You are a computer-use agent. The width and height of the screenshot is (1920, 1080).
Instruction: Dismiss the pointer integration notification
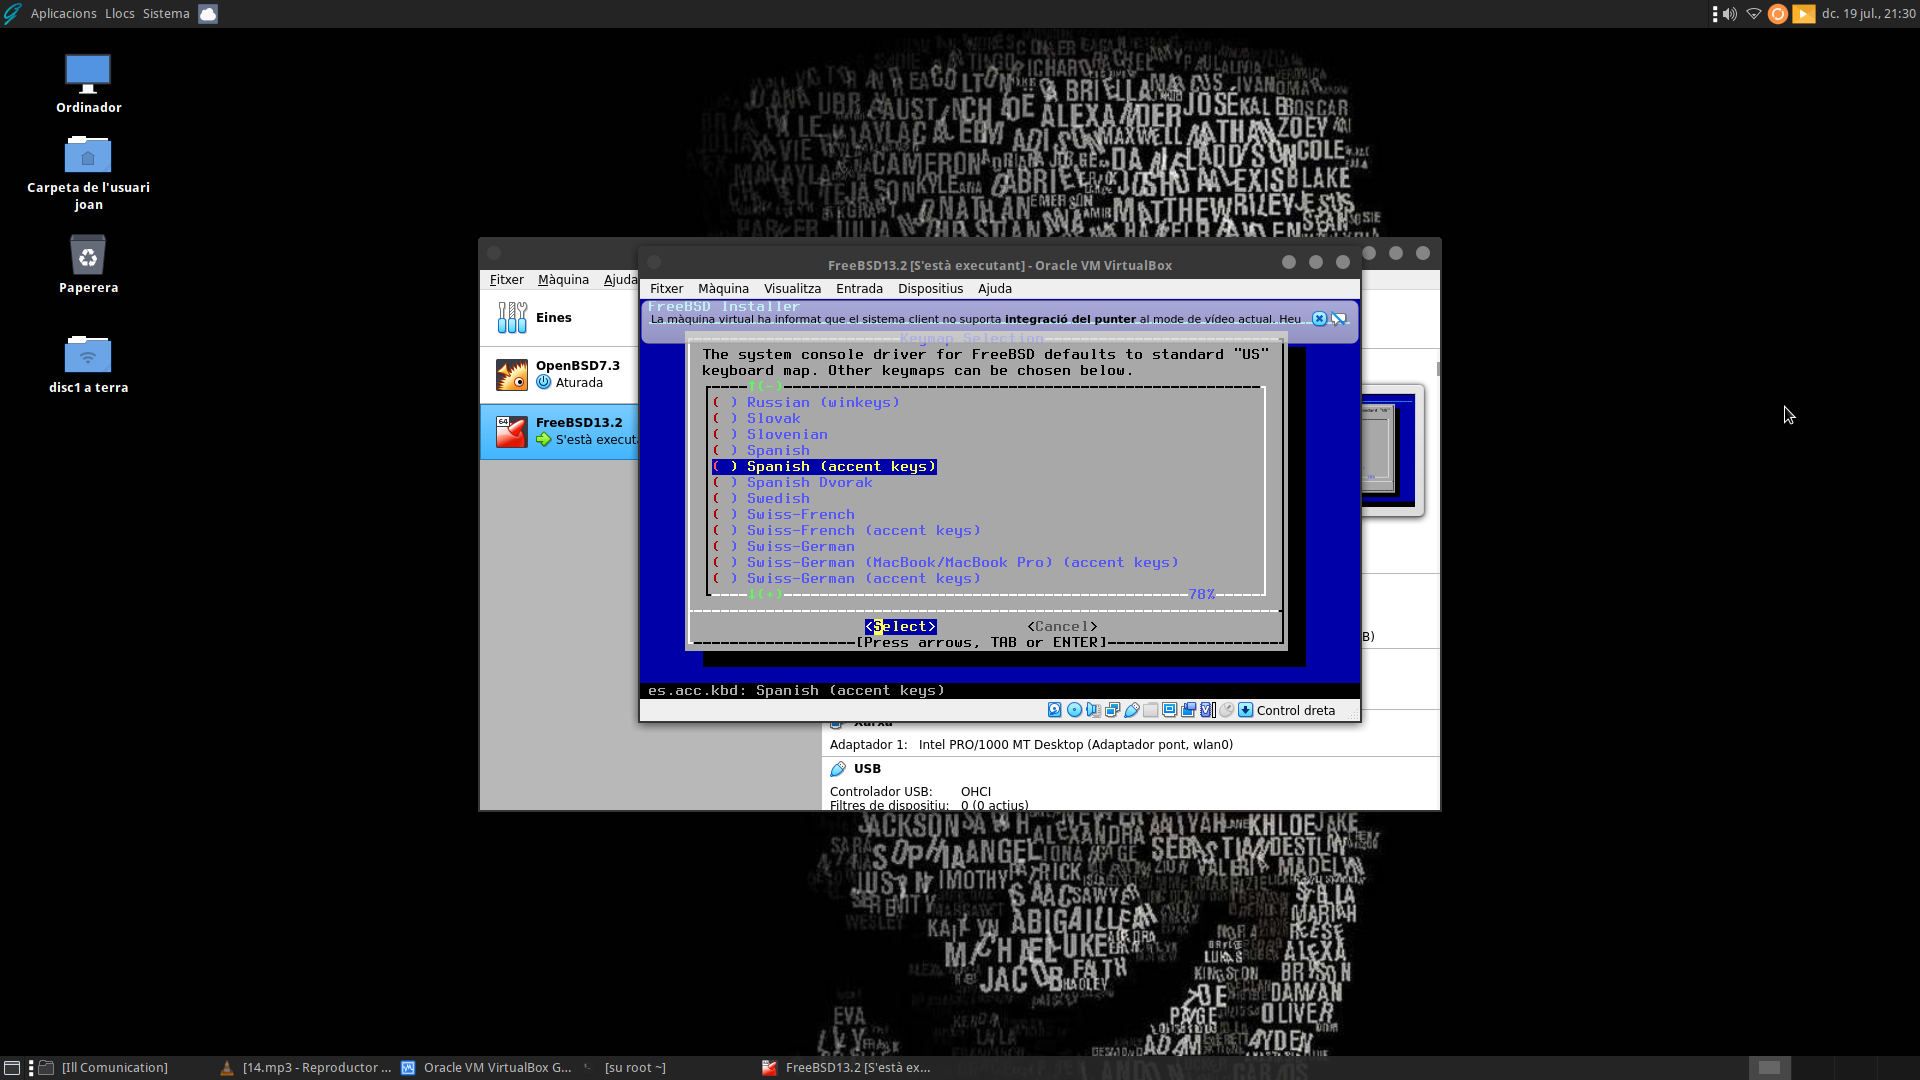[x=1319, y=319]
